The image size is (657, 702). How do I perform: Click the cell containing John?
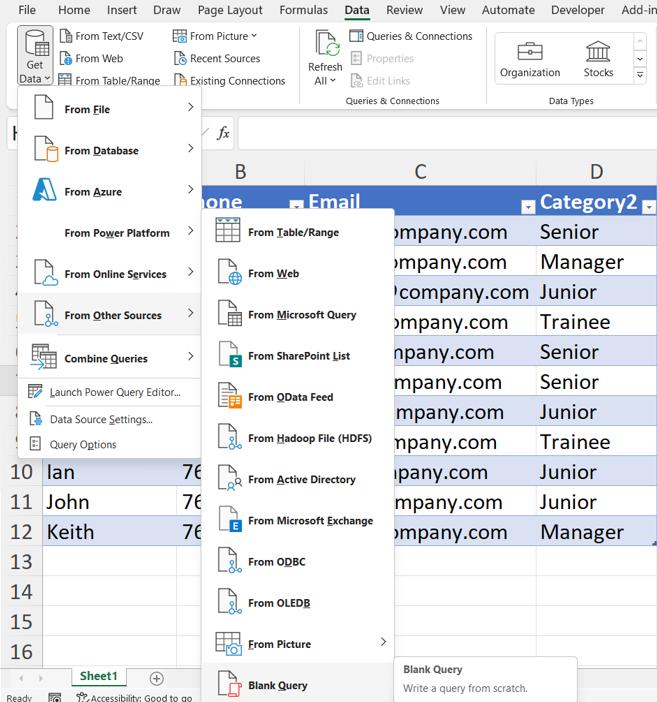click(x=109, y=501)
